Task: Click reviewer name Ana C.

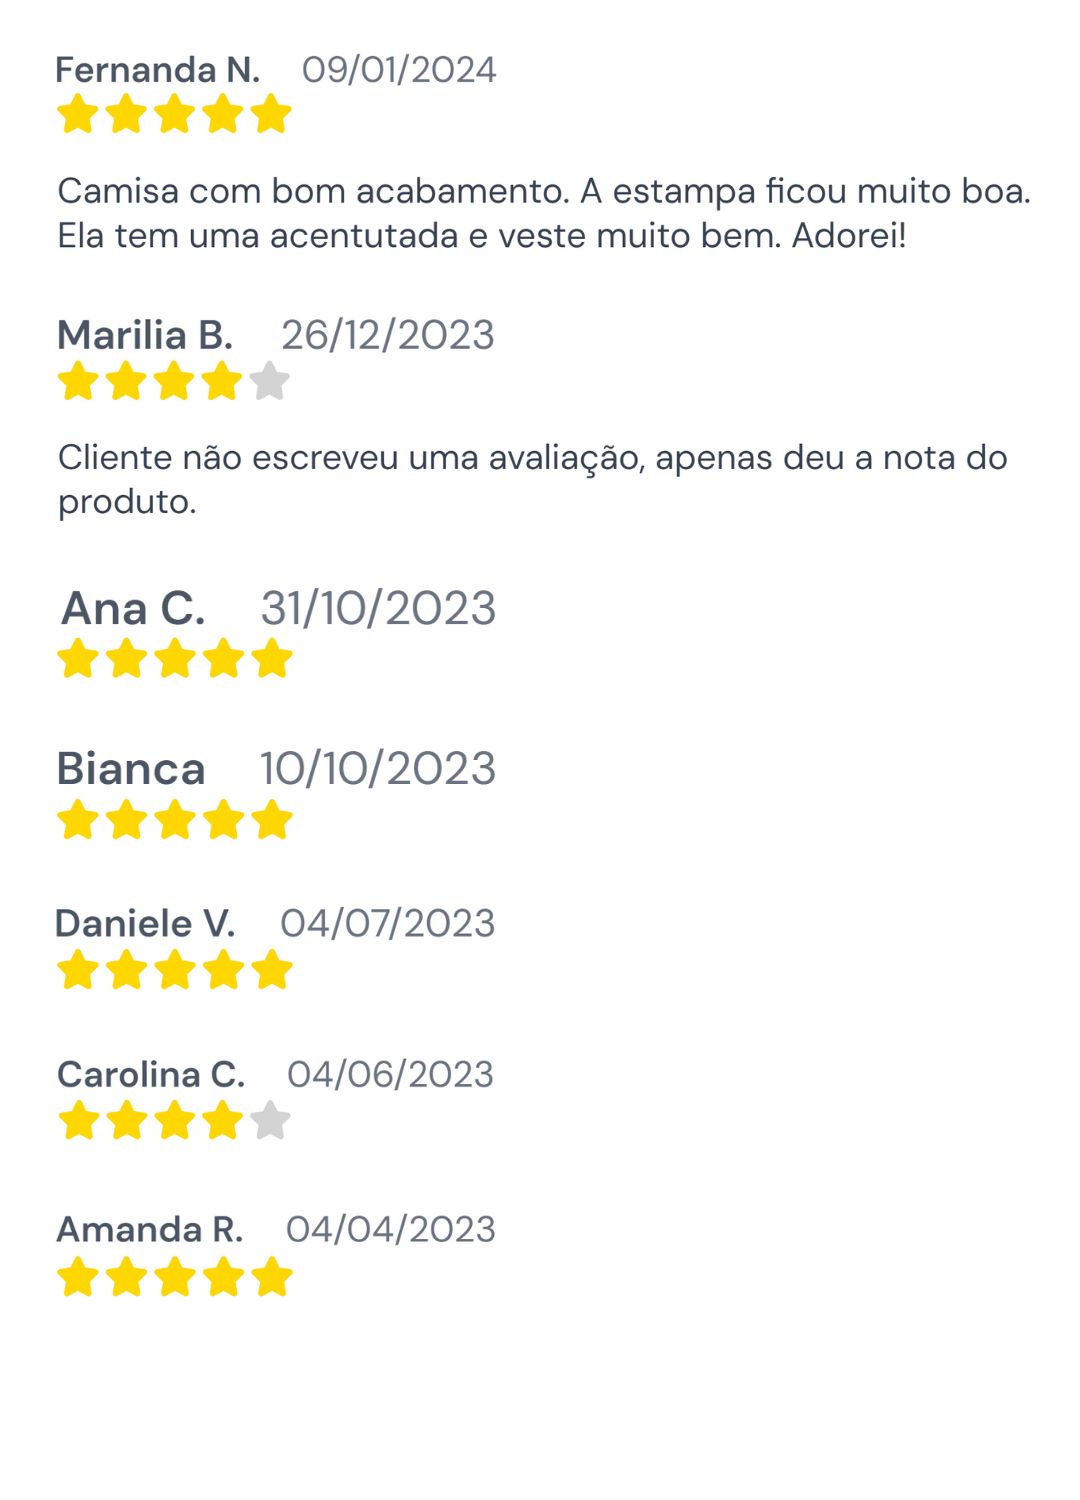Action: point(134,608)
